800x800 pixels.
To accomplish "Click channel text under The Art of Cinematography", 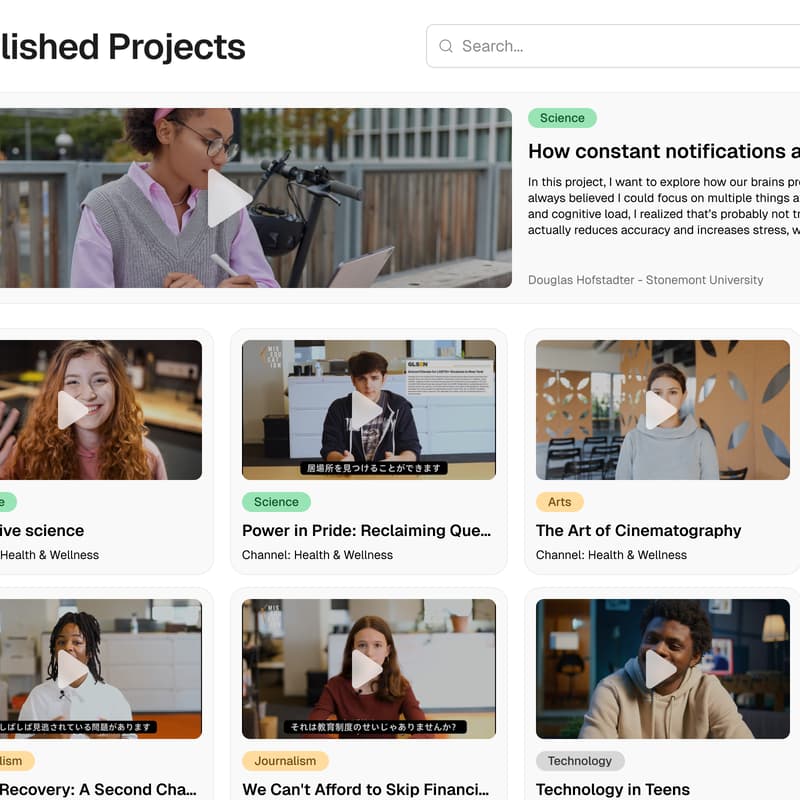I will pos(611,555).
